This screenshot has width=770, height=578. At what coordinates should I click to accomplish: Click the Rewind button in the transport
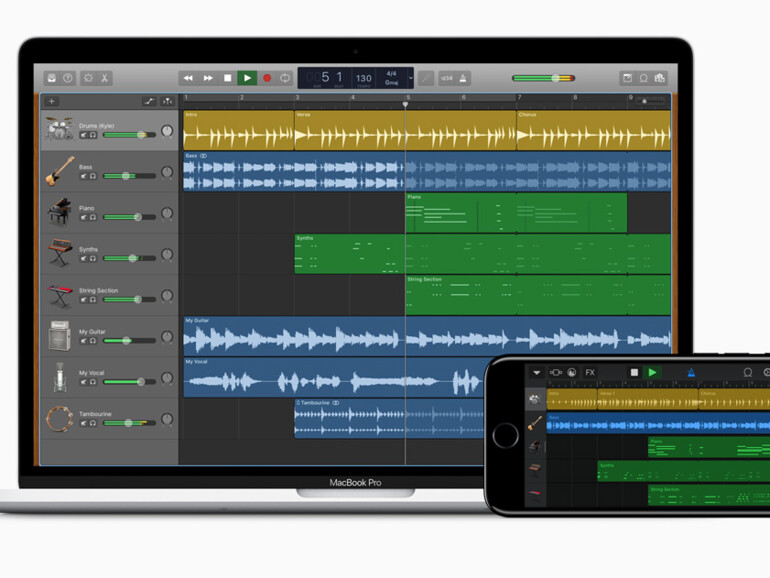click(188, 78)
